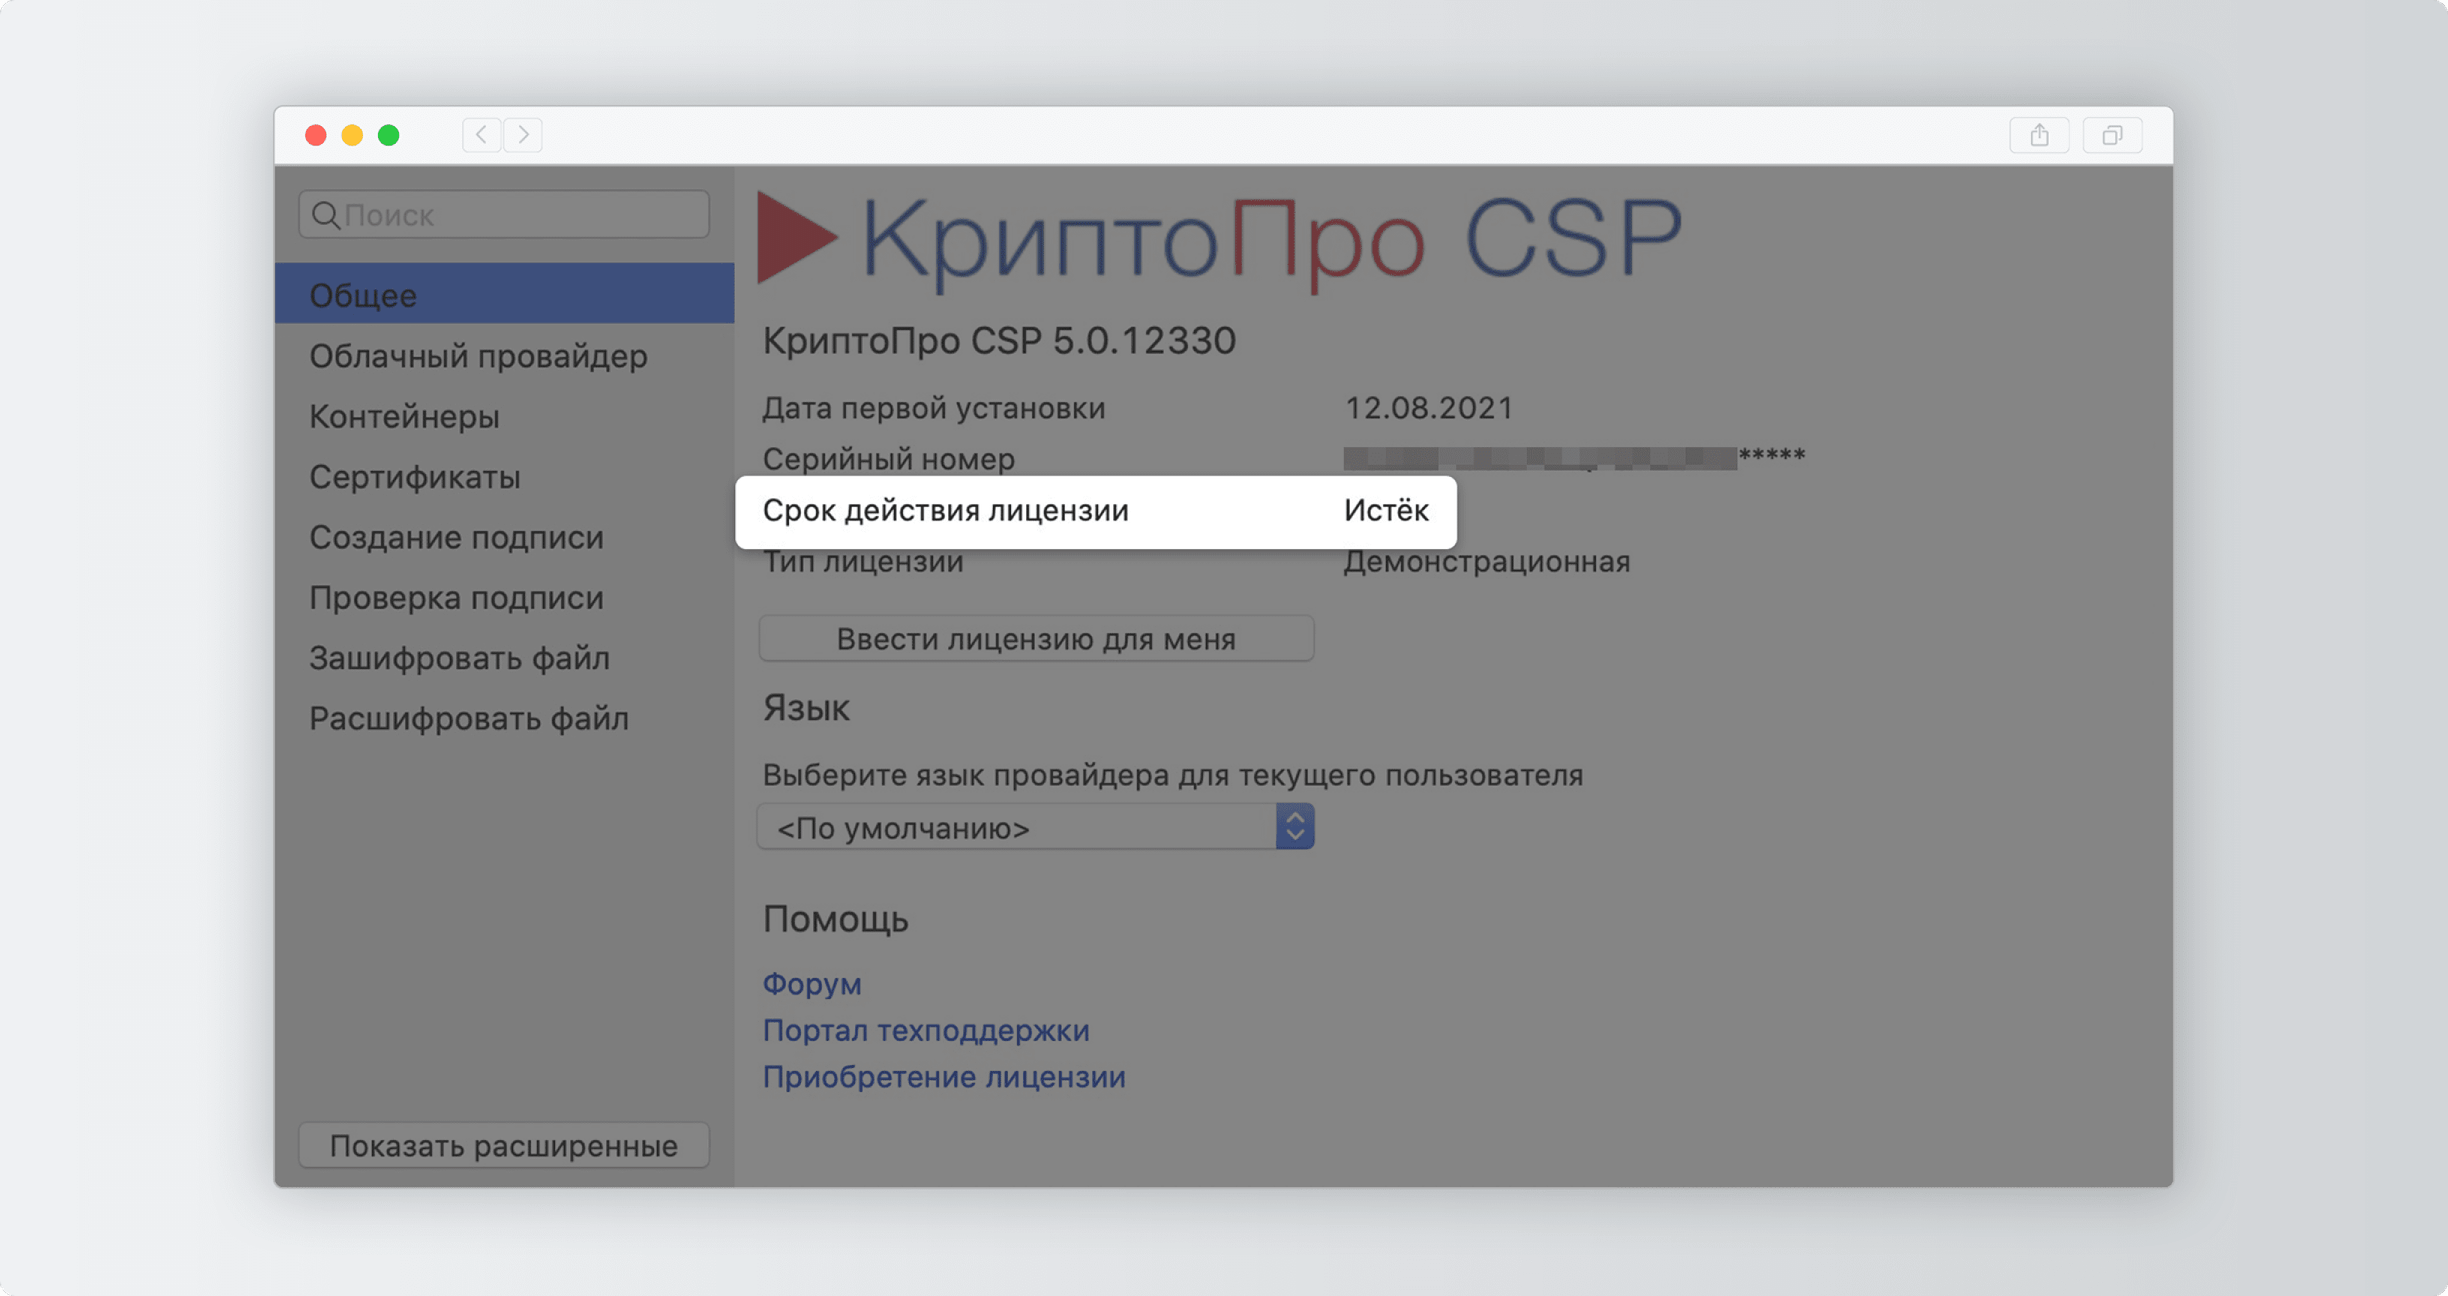Click the forward navigation arrow in the title bar
This screenshot has width=2448, height=1296.
click(523, 135)
